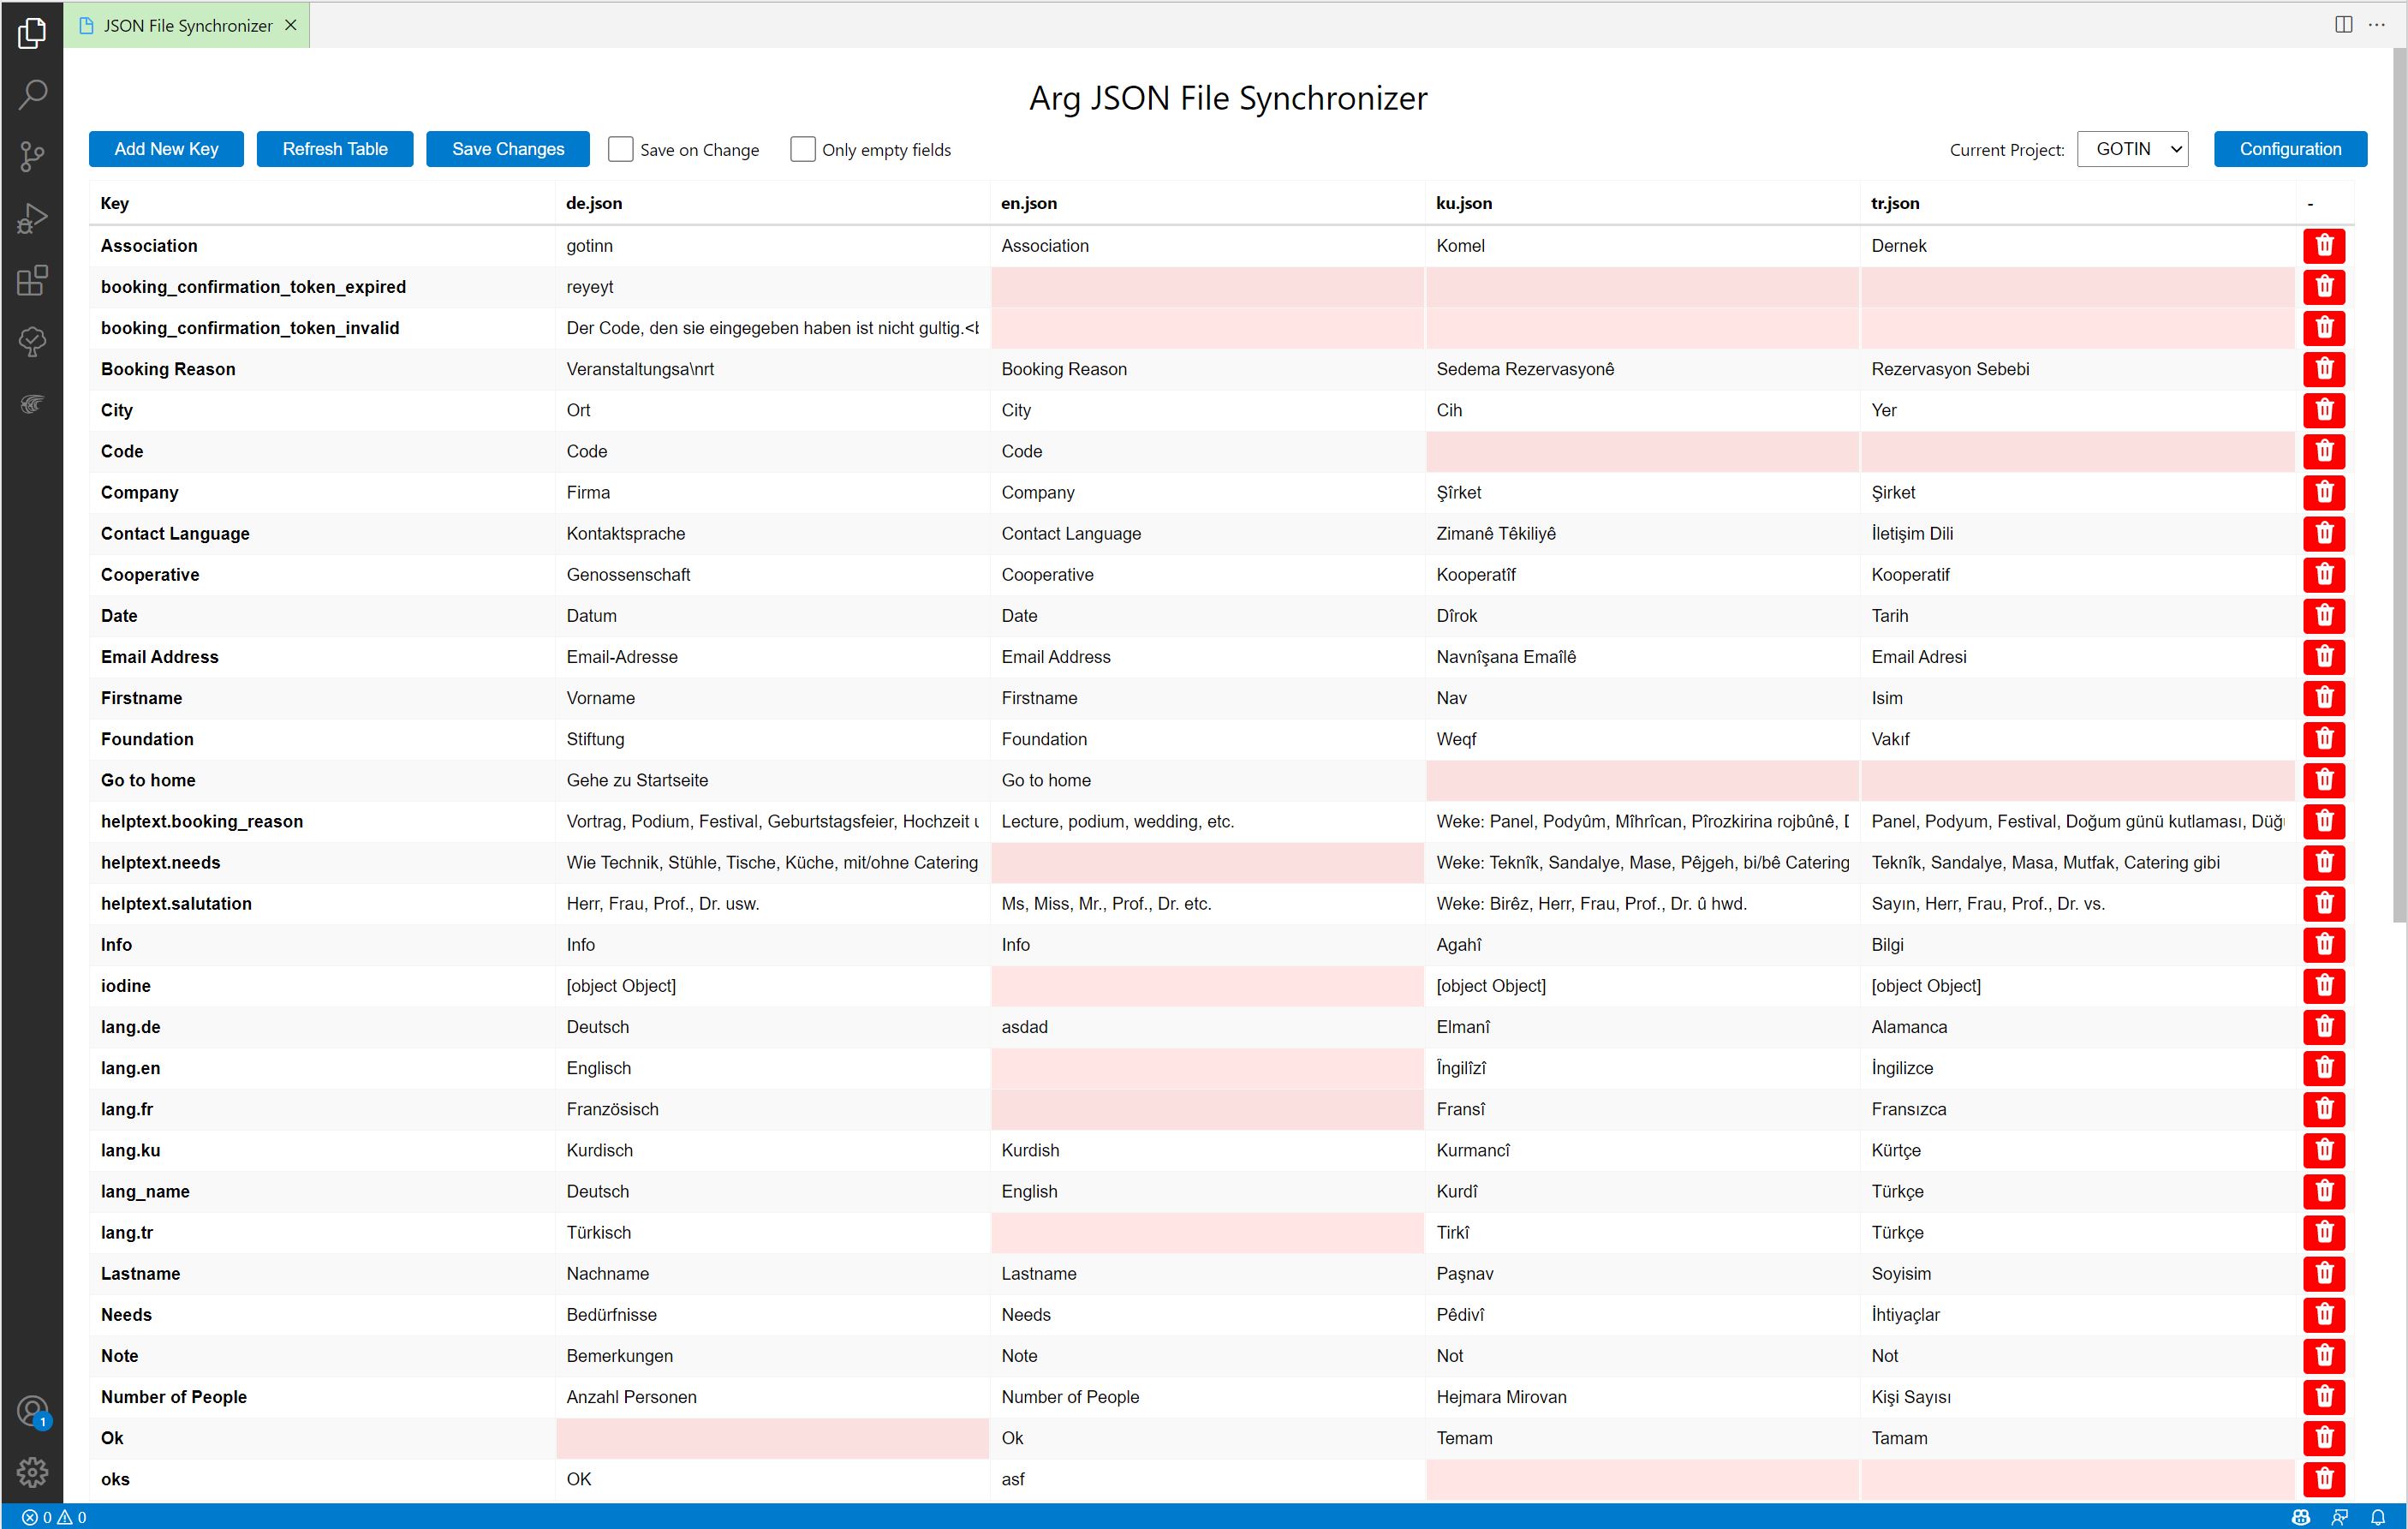Open the Extensions view
Viewport: 2408px width, 1529px height.
point(32,280)
